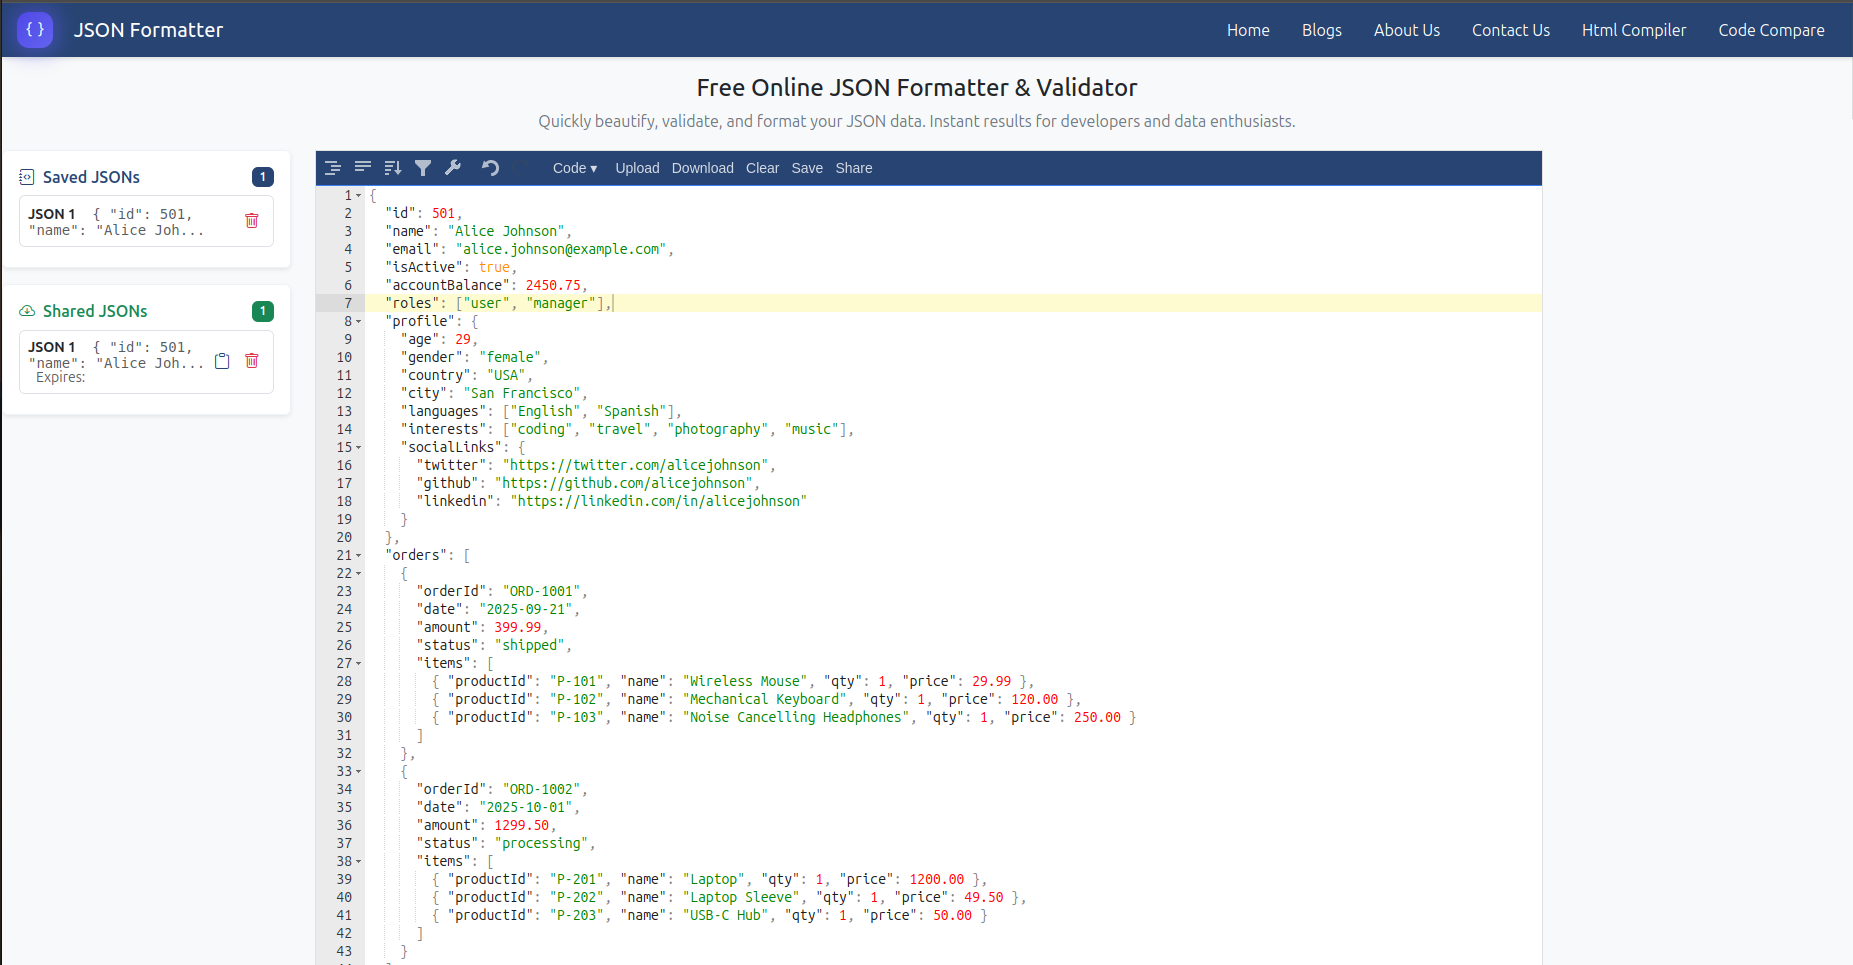Delete JSON 1 from Shared JSONs
1853x965 pixels.
click(252, 361)
